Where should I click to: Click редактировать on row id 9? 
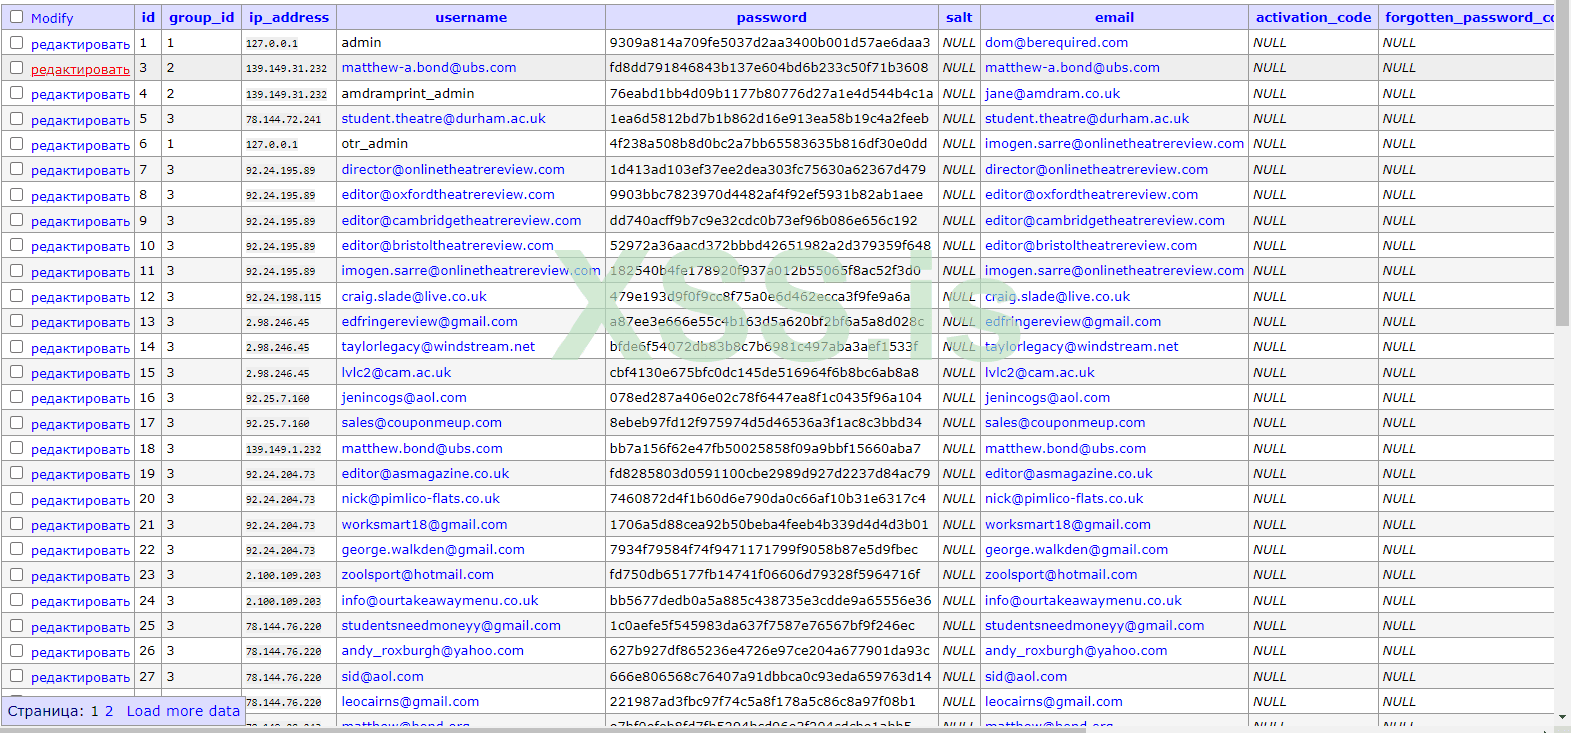pos(80,221)
